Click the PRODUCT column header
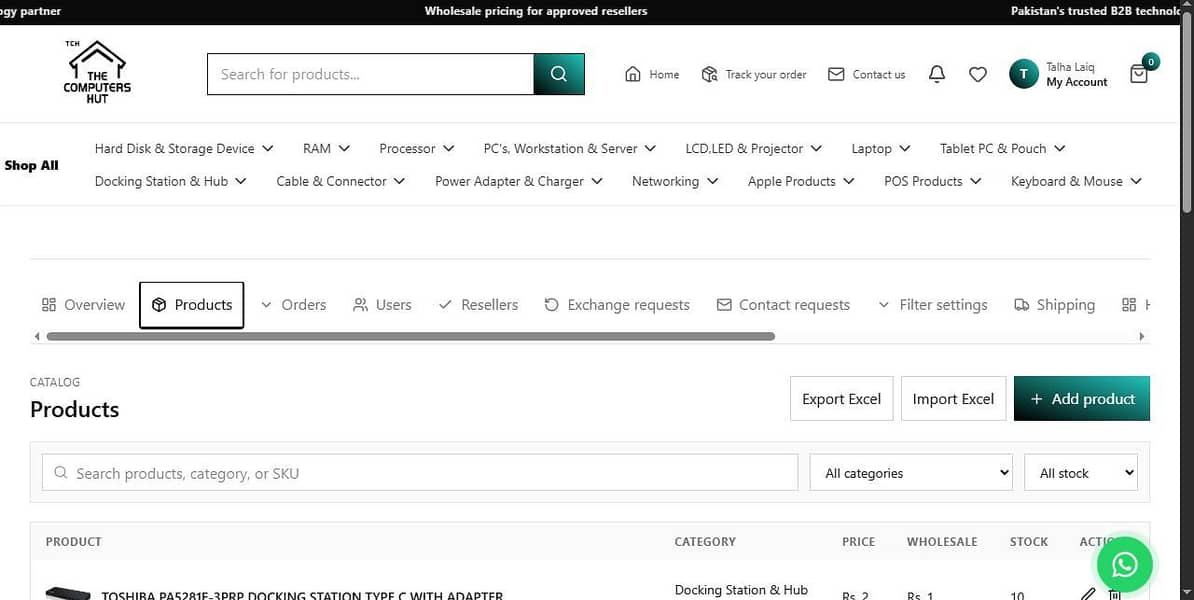 tap(73, 541)
